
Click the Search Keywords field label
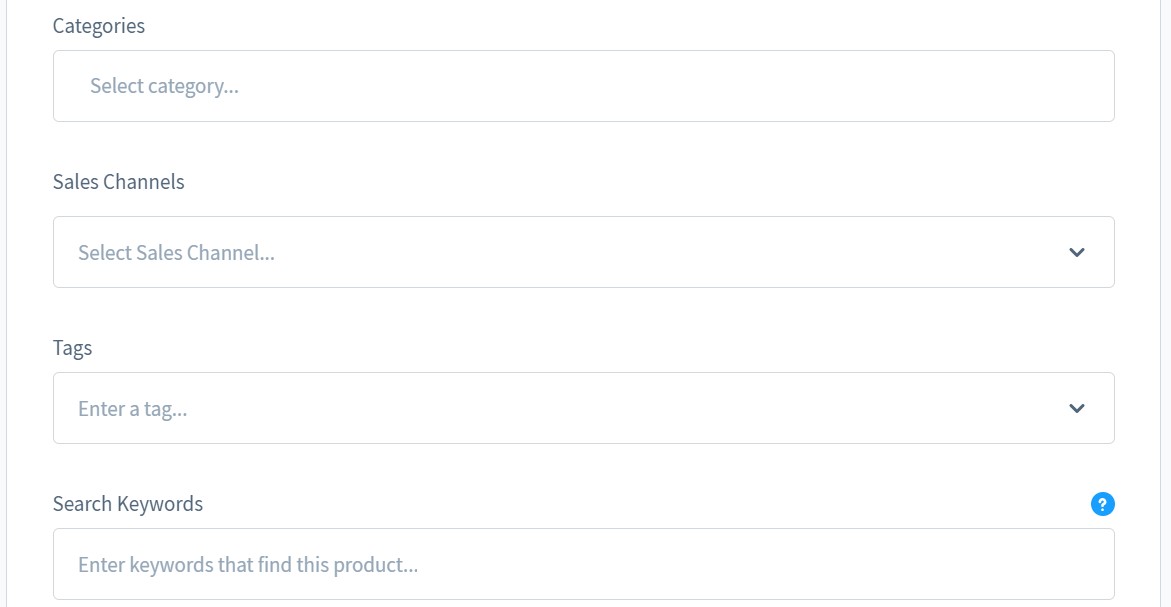[x=128, y=504]
